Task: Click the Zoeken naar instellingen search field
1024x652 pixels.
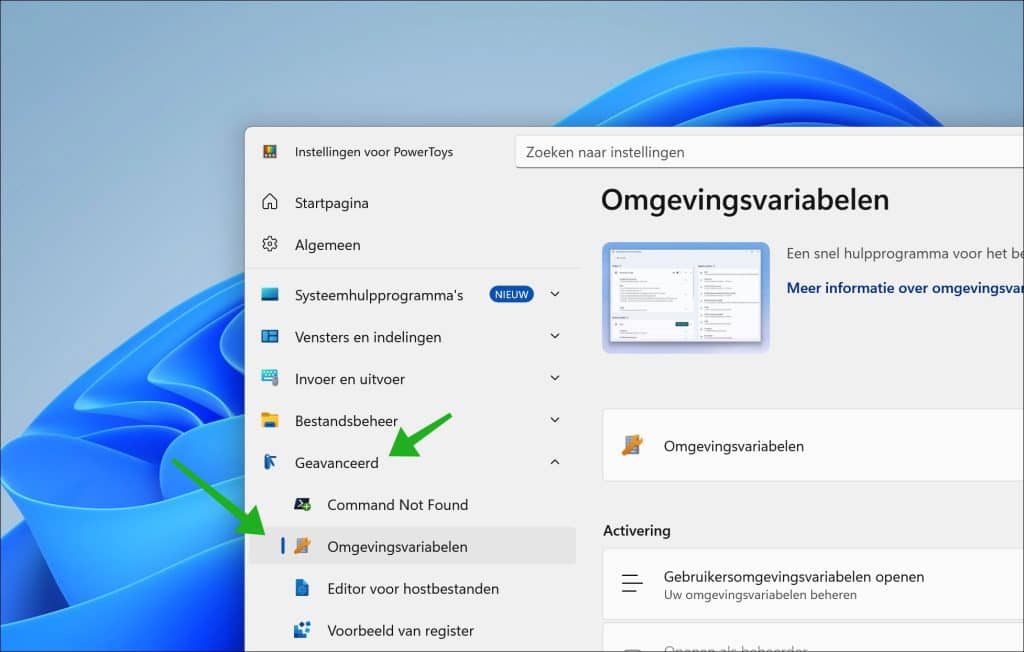Action: (x=769, y=152)
